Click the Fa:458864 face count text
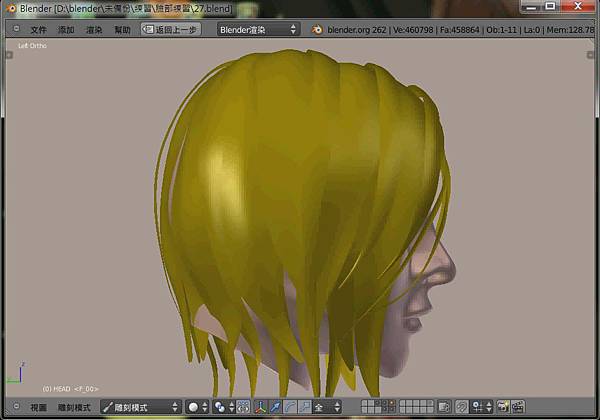The image size is (600, 420). pyautogui.click(x=459, y=29)
